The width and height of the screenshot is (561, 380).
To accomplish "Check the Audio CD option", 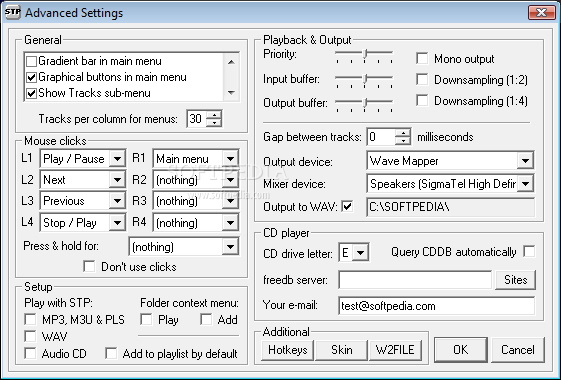I will 30,353.
